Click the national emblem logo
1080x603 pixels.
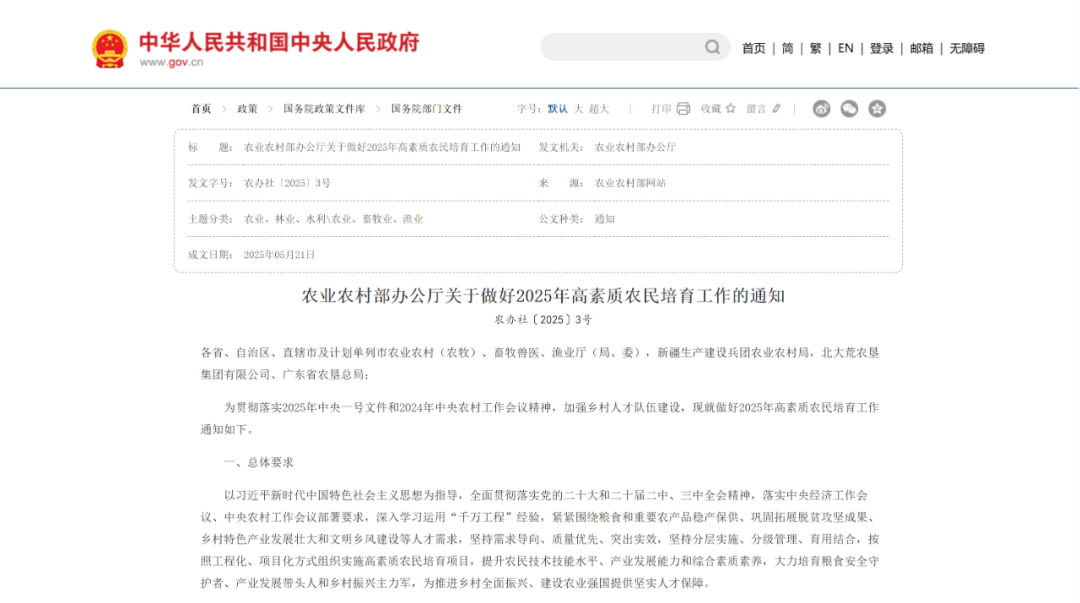(x=110, y=48)
